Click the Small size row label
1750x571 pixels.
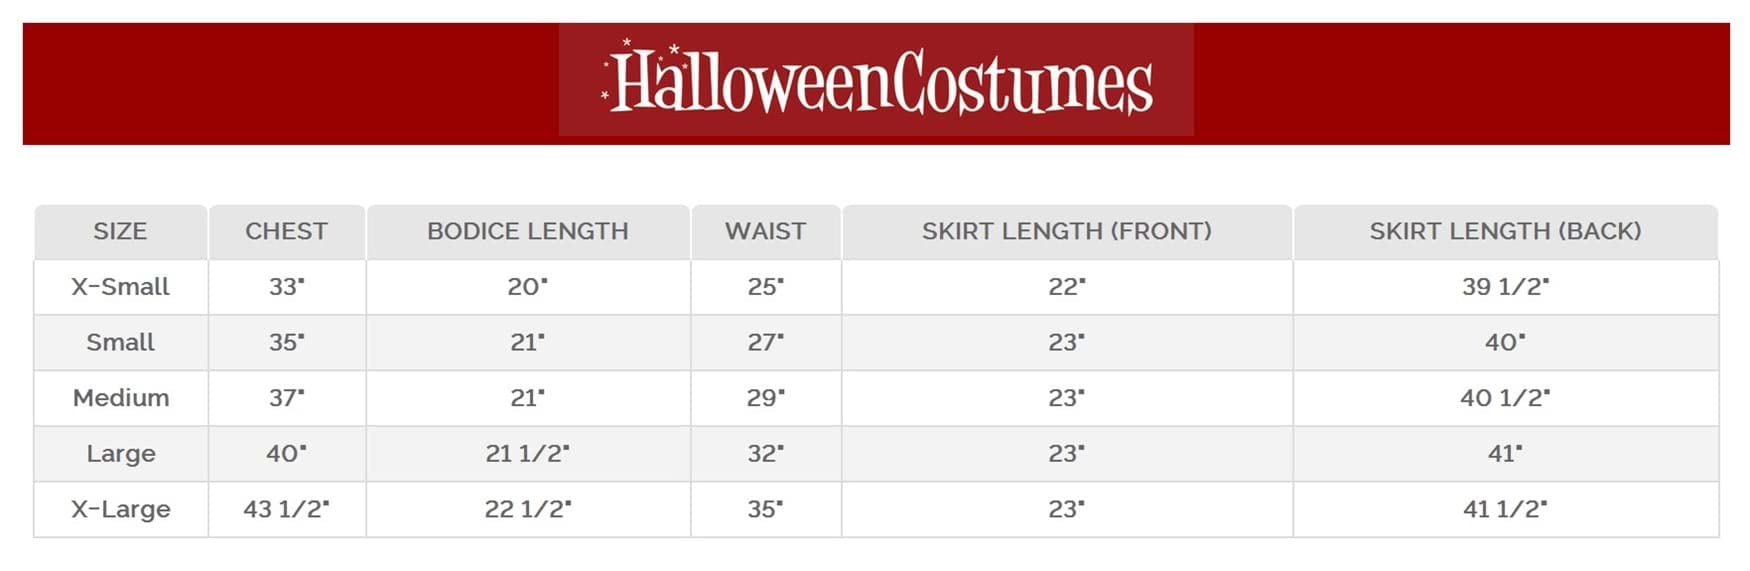click(120, 343)
